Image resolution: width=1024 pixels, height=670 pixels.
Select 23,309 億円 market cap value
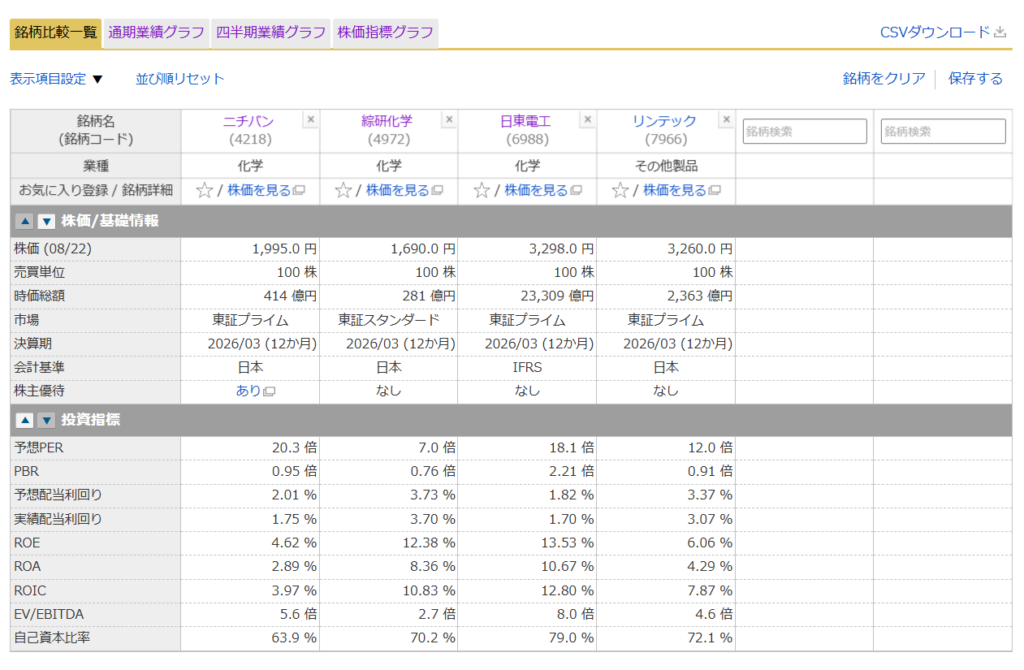(557, 296)
